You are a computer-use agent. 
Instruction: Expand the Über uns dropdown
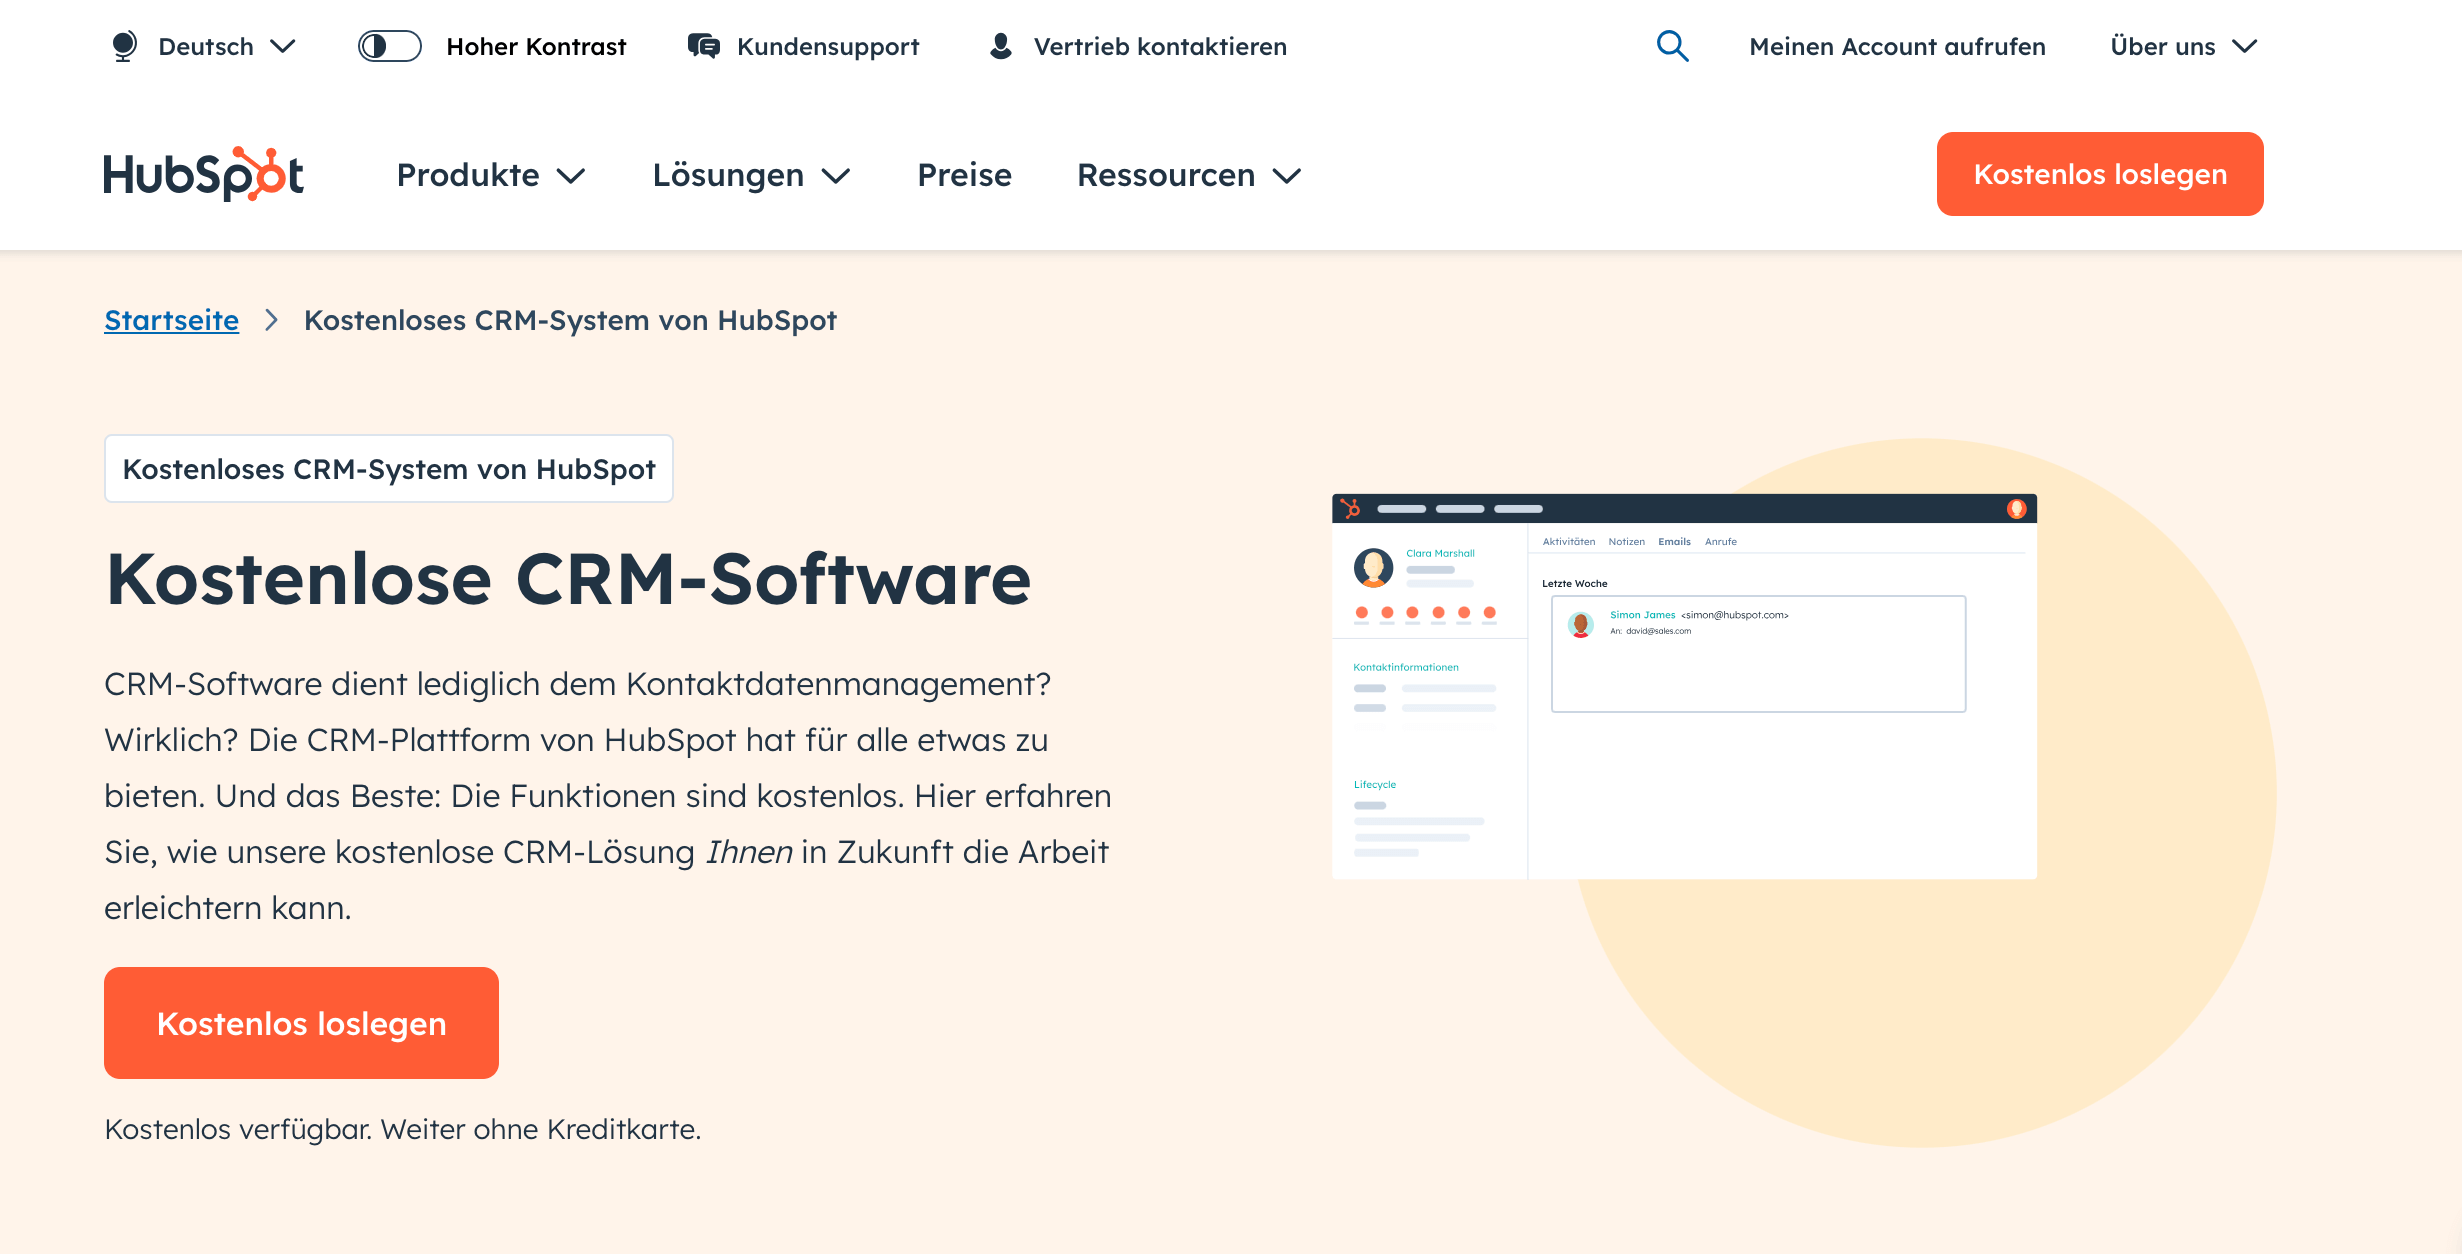[2184, 46]
